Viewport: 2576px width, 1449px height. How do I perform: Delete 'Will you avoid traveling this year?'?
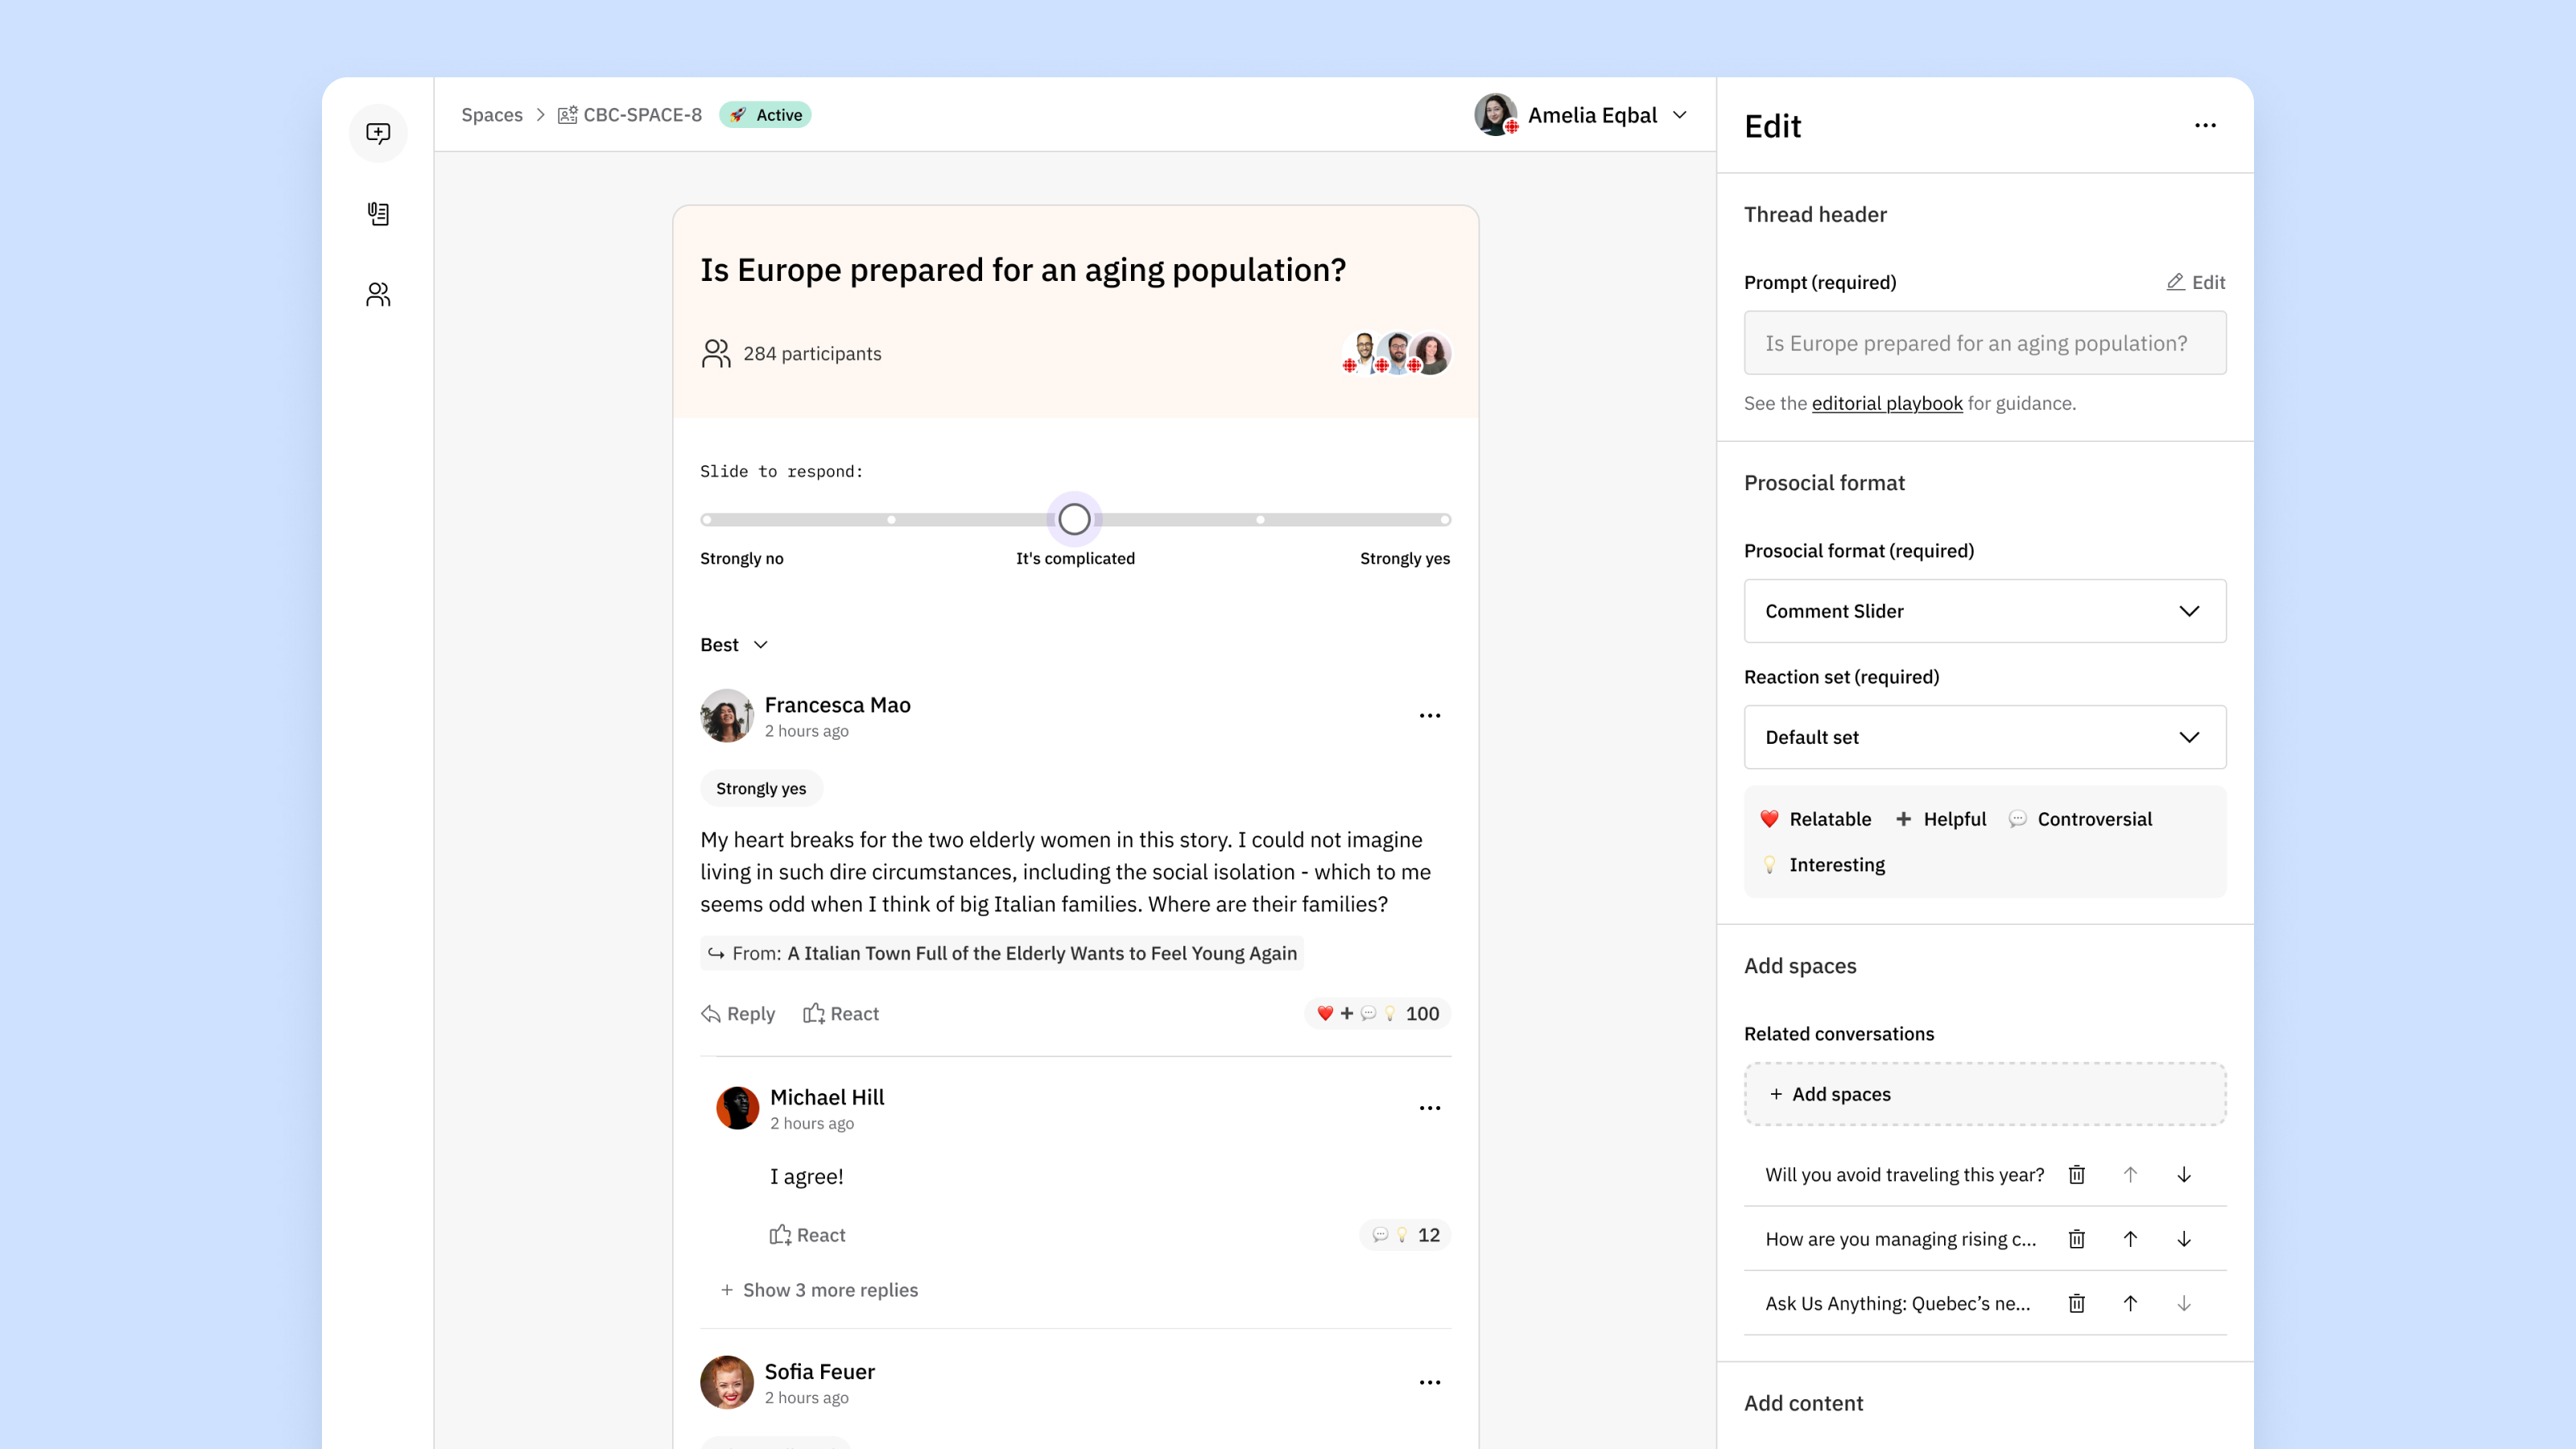(x=2077, y=1175)
